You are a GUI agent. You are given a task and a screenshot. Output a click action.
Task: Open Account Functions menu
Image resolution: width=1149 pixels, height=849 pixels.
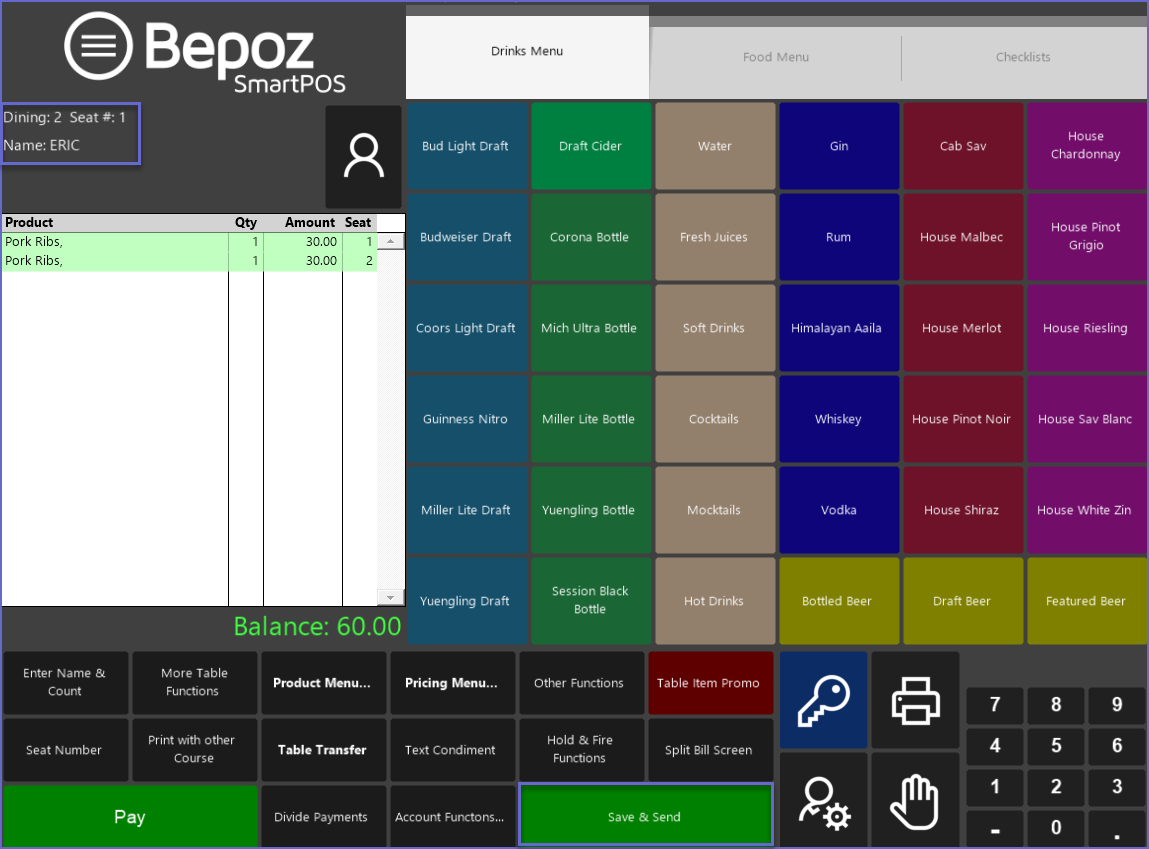(x=449, y=817)
